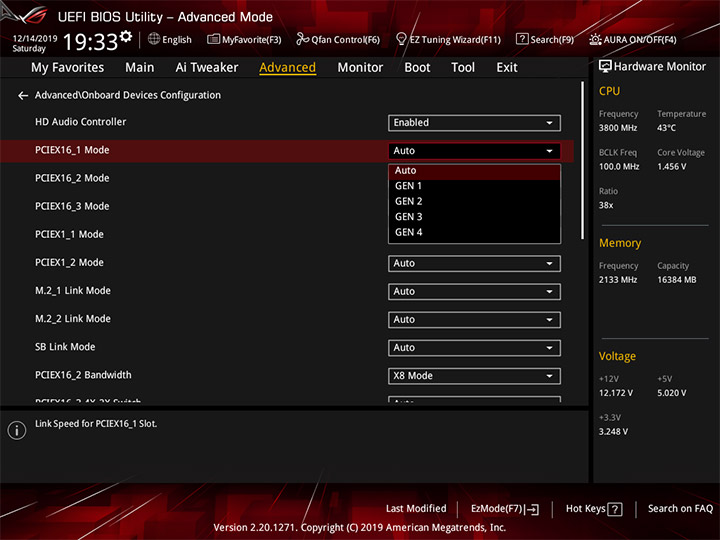Image resolution: width=720 pixels, height=540 pixels.
Task: Click the 3.248 V reading
Action: pos(613,432)
